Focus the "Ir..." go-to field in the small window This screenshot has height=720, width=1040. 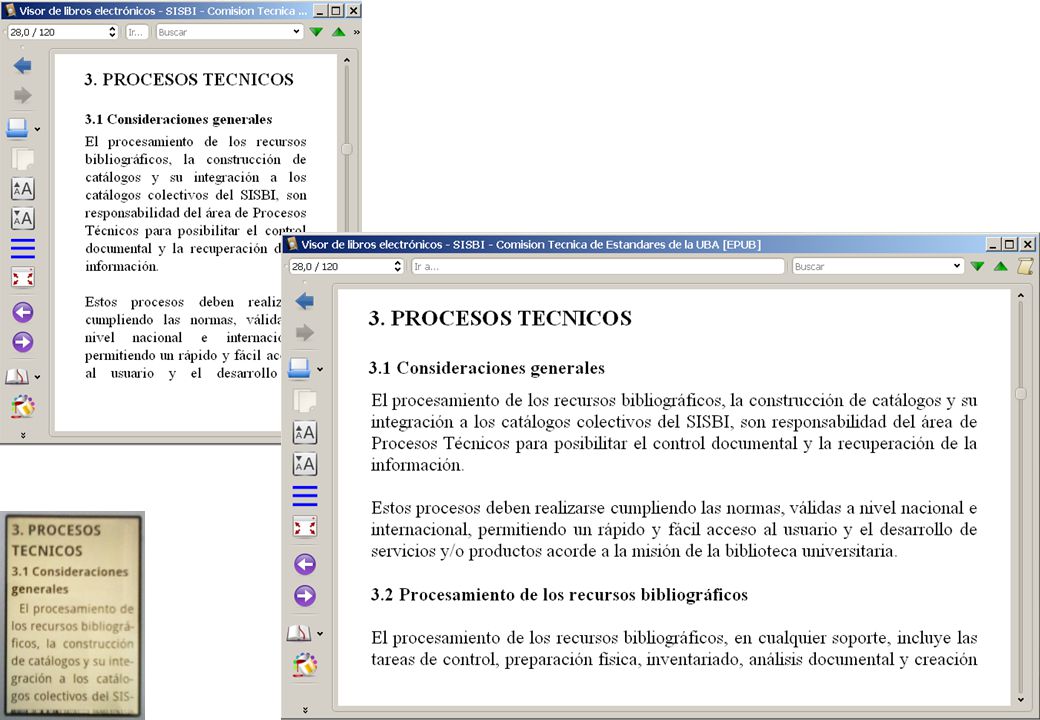tap(137, 32)
